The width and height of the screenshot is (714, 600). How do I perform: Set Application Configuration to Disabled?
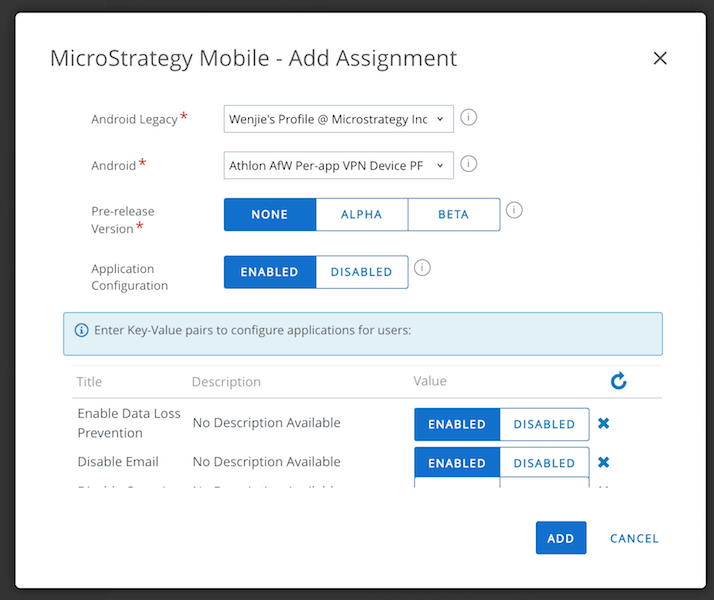362,272
